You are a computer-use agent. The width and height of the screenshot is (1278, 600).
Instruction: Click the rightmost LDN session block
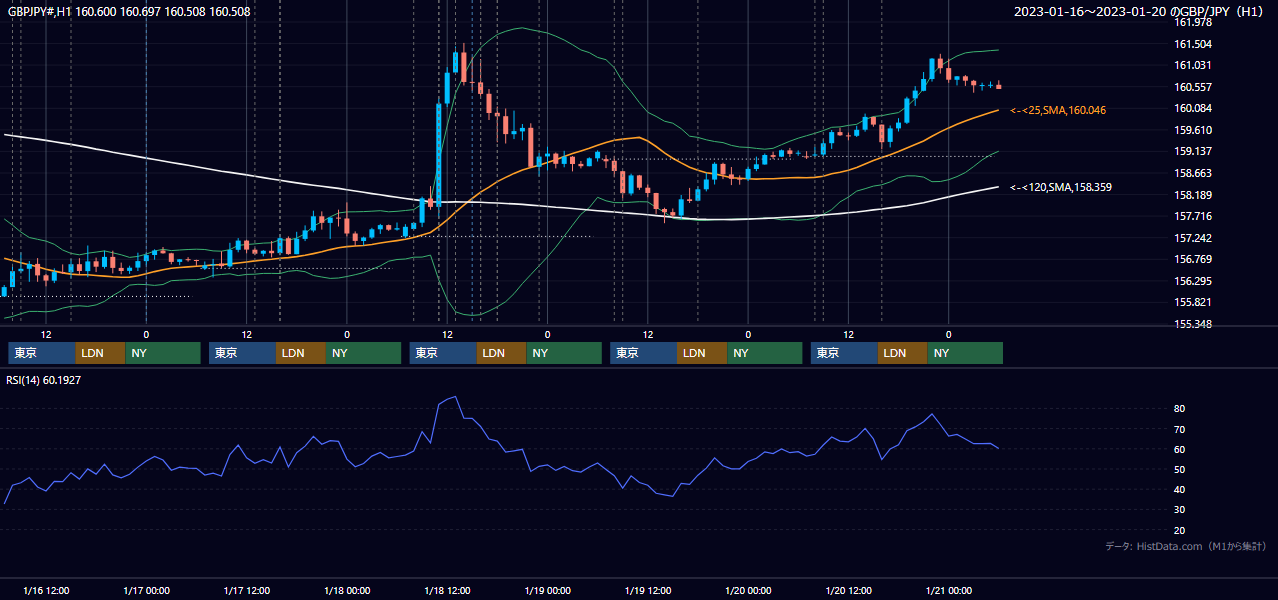point(903,353)
